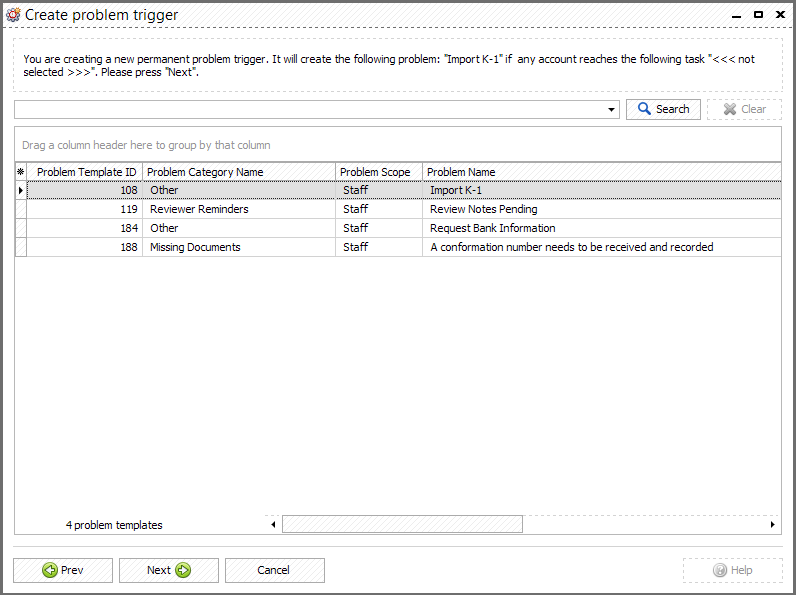
Task: Click the Problem Name column header
Action: 602,172
